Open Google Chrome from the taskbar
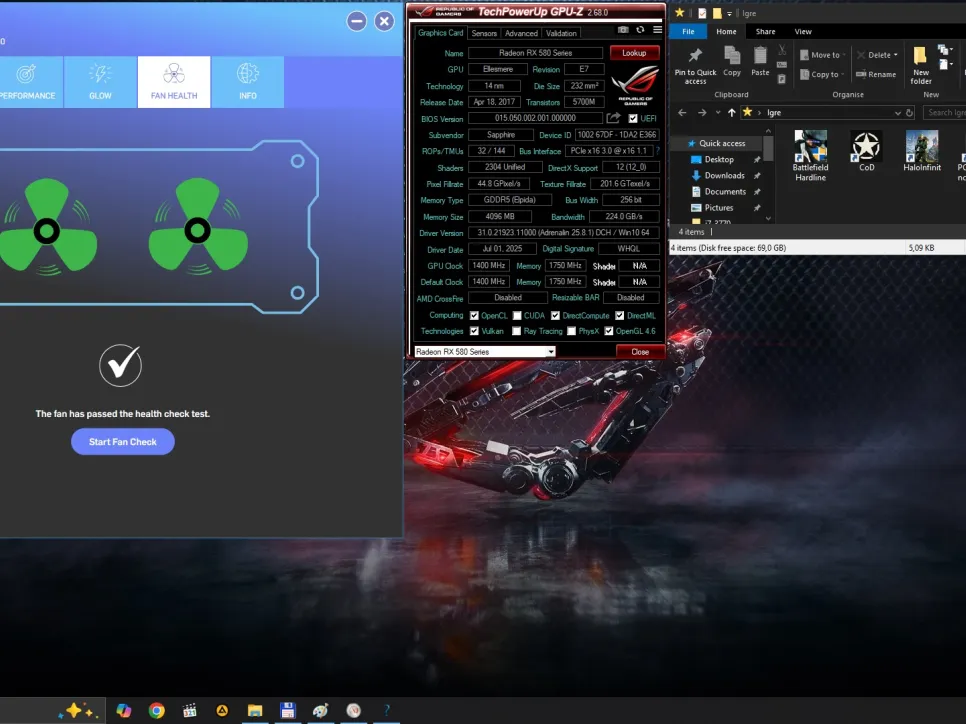This screenshot has width=966, height=724. click(156, 711)
